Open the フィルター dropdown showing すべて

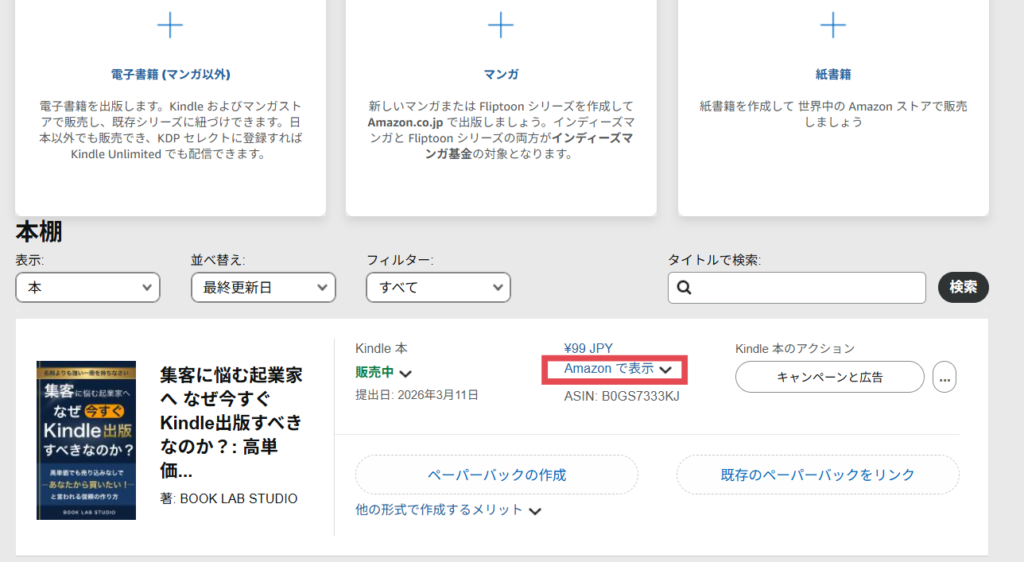click(438, 288)
